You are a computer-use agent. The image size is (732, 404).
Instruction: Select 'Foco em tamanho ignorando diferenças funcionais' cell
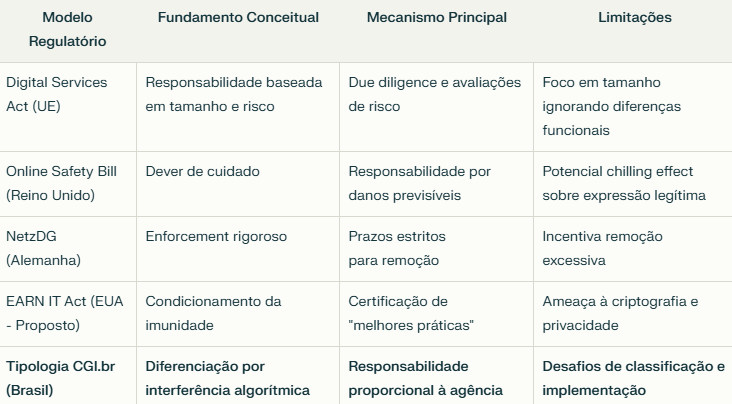tap(633, 107)
